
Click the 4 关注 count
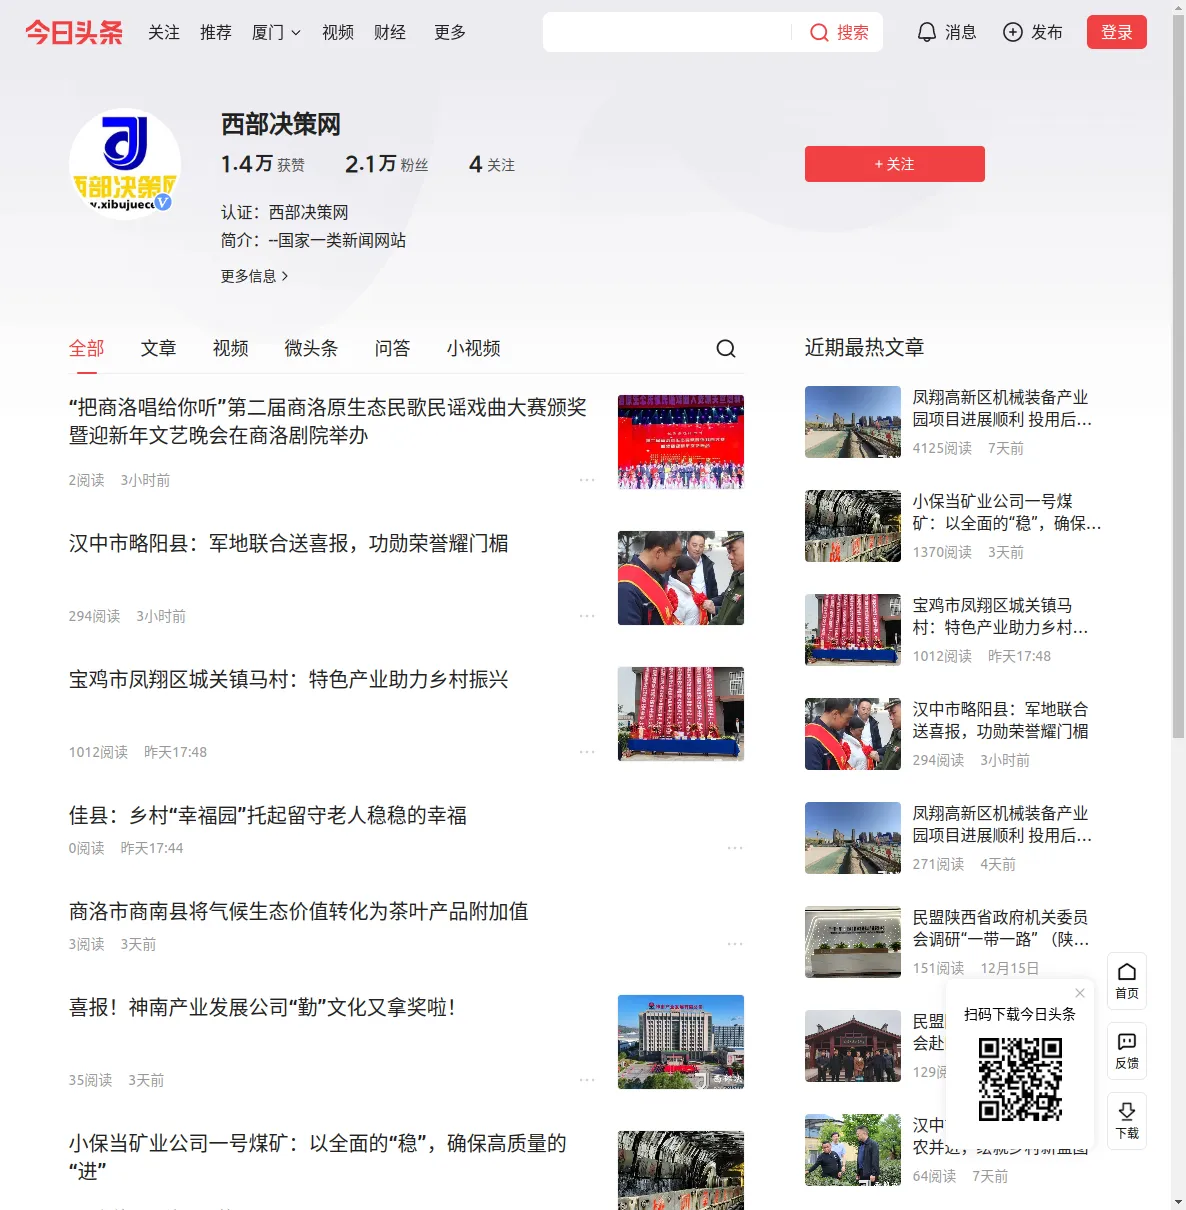492,164
